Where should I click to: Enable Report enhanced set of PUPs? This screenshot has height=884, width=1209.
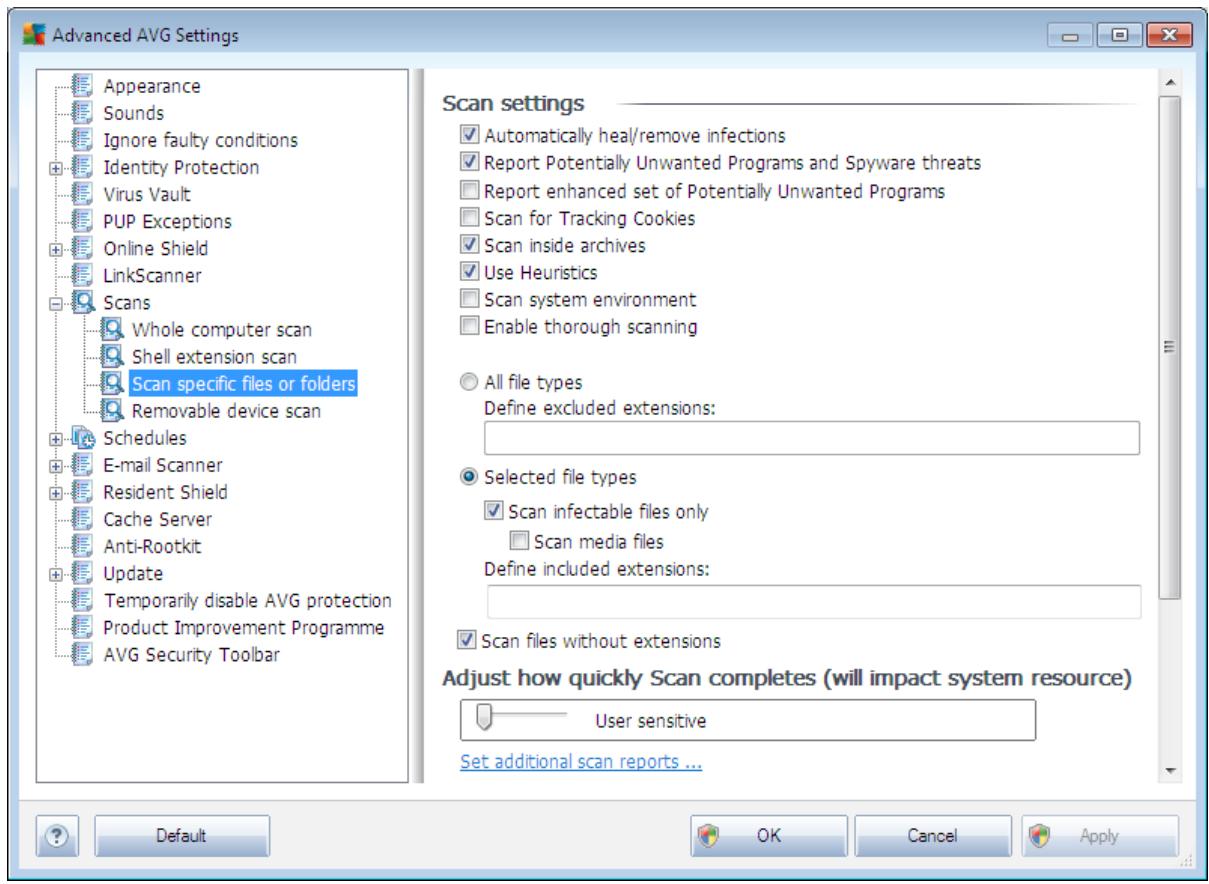pos(469,190)
